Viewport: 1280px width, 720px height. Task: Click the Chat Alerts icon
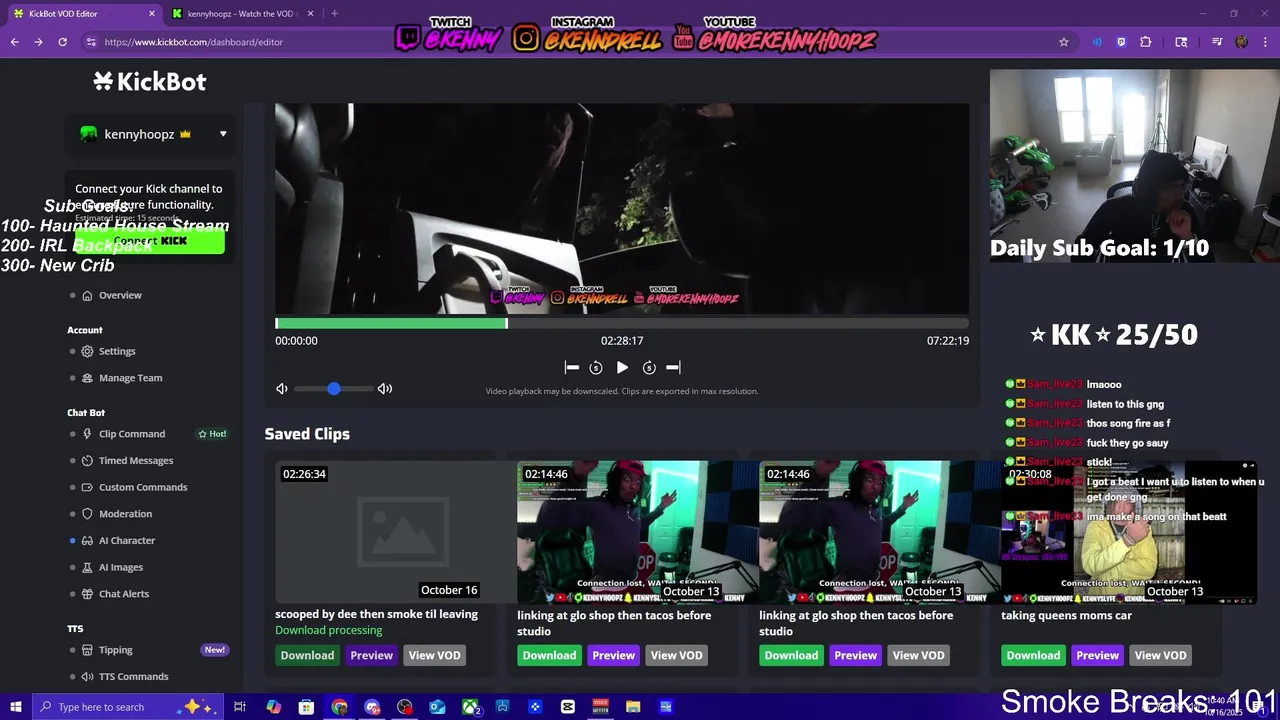[87, 594]
